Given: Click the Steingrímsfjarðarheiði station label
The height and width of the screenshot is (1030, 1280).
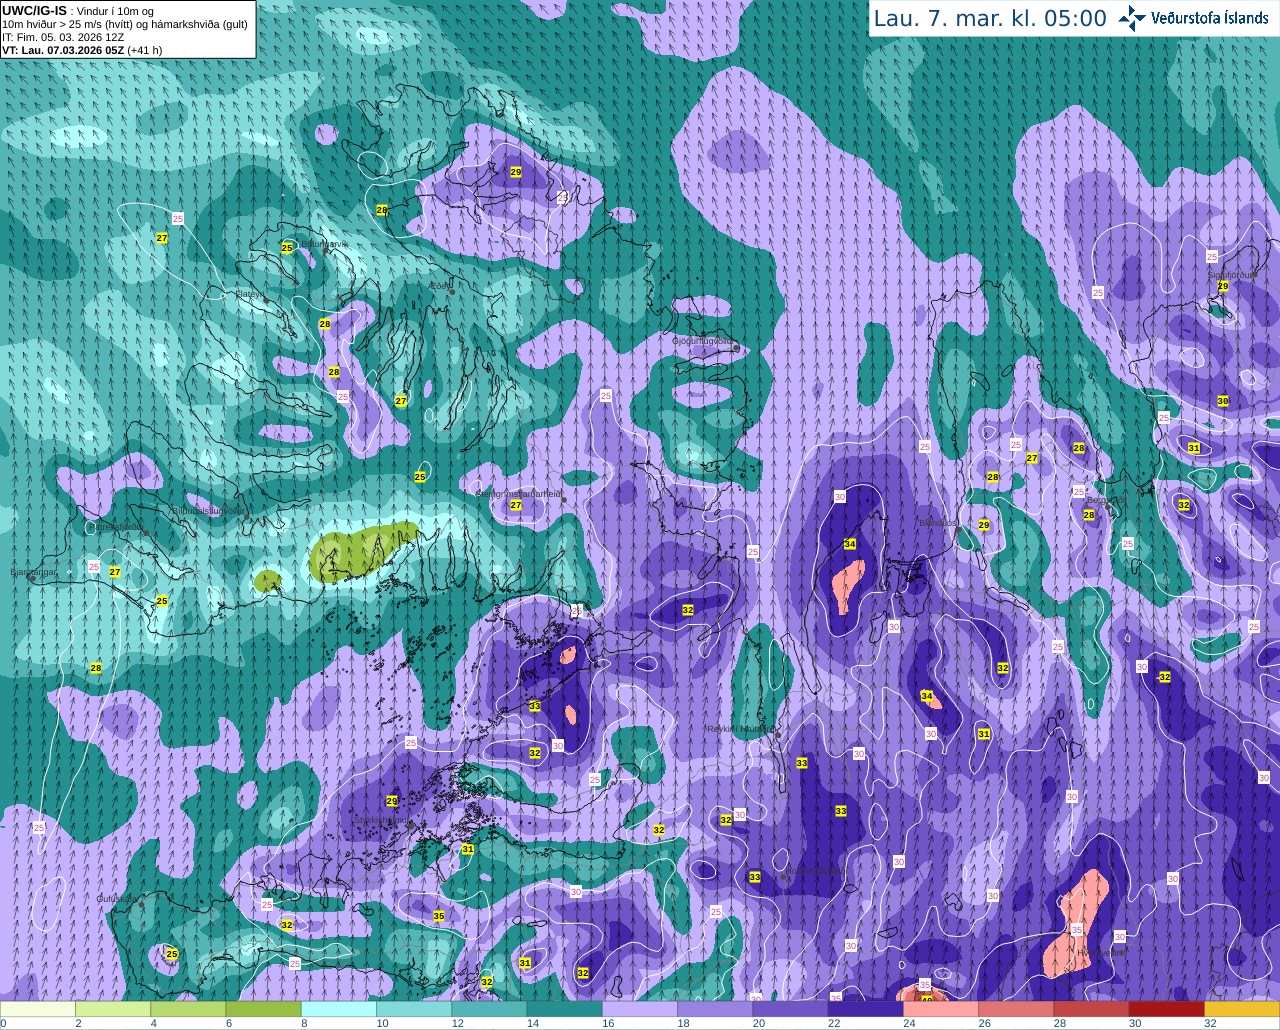Looking at the screenshot, I should point(518,493).
